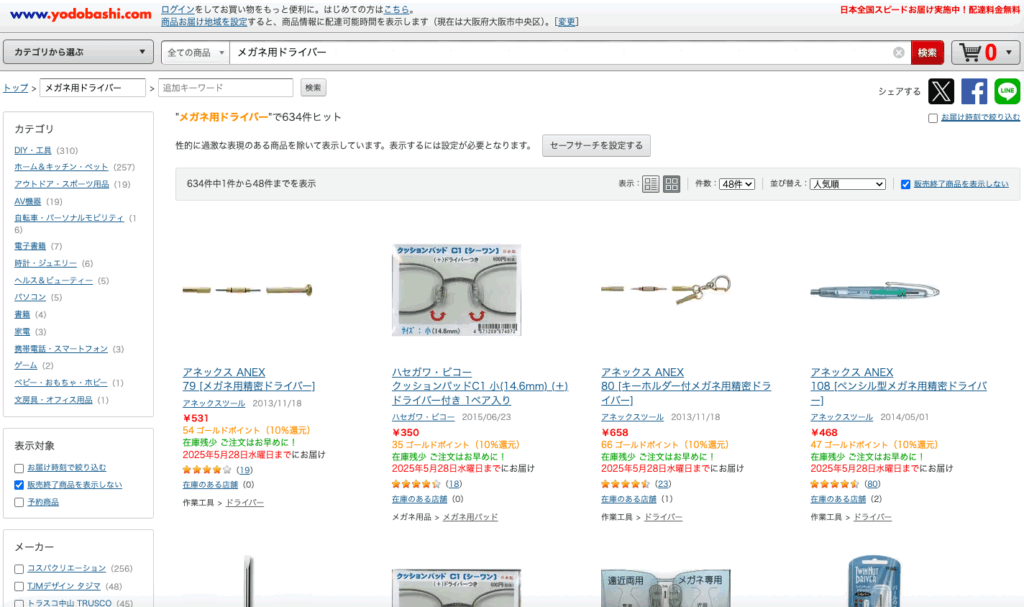Select アウトドア・スポーツ用品 category

(x=61, y=184)
